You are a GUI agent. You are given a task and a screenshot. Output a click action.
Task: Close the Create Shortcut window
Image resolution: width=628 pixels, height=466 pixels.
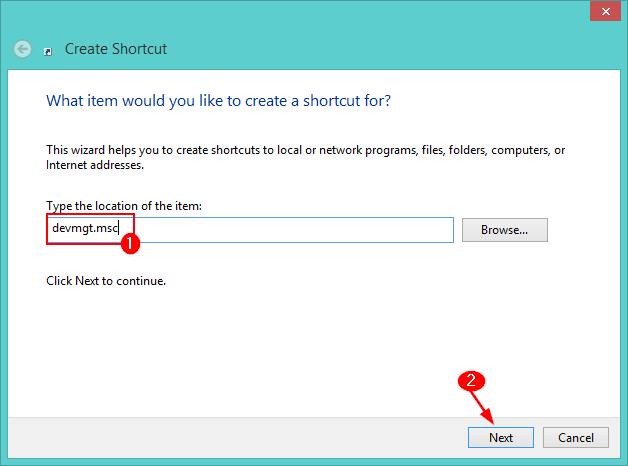coord(605,11)
